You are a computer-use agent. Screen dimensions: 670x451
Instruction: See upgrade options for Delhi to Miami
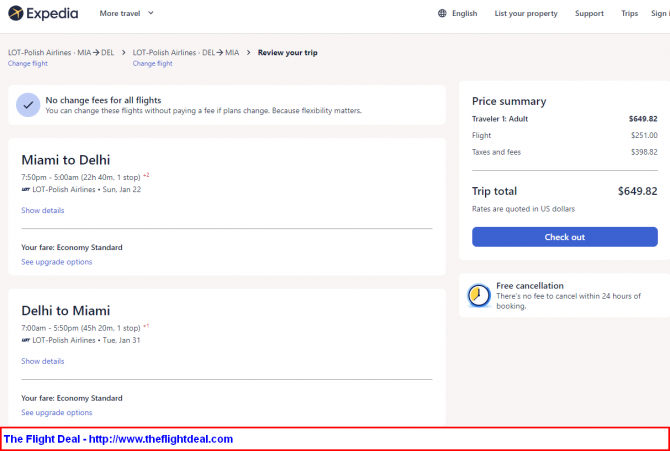(57, 413)
